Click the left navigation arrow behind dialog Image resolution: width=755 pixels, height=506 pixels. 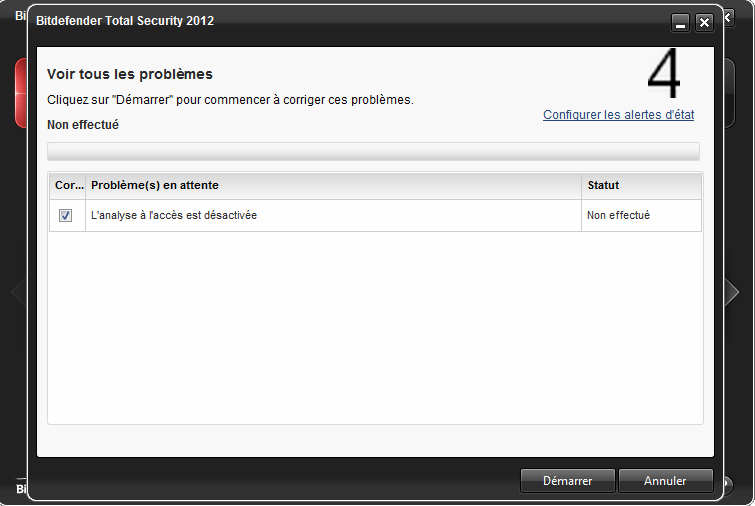click(x=18, y=291)
